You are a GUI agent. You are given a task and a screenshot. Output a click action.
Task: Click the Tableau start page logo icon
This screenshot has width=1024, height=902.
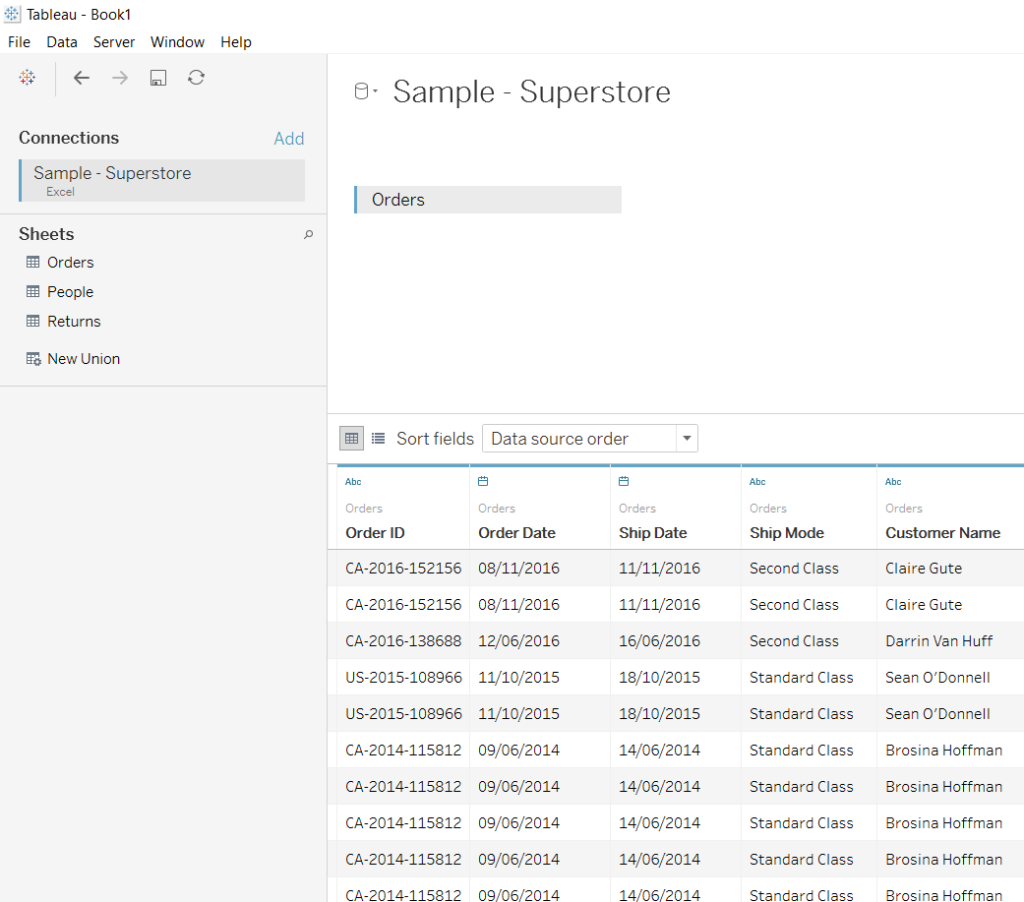27,78
